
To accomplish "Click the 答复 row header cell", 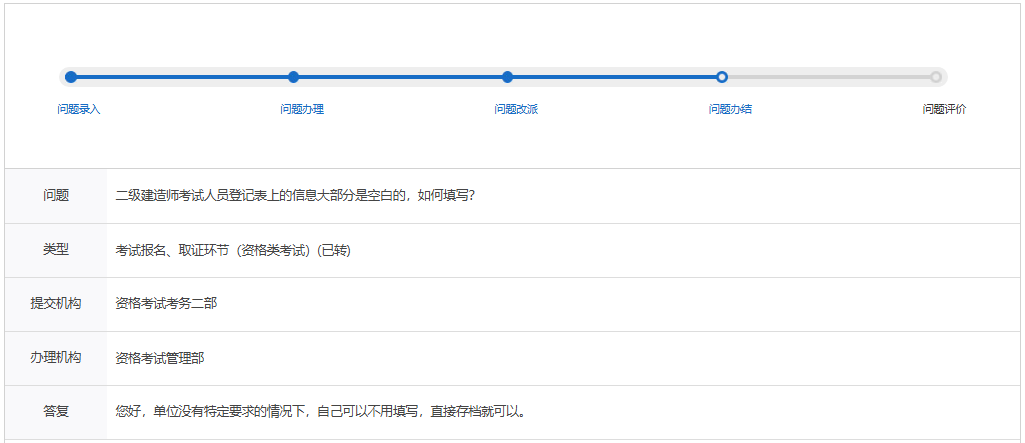I will [x=56, y=411].
